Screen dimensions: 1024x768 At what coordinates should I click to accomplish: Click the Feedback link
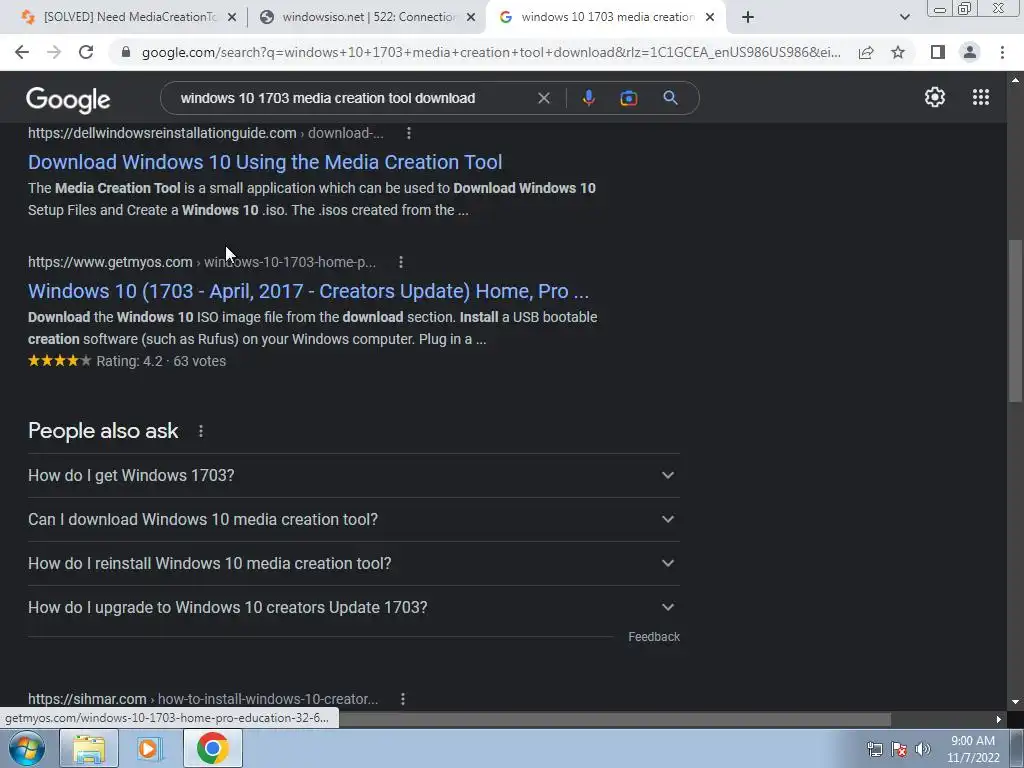tap(654, 637)
